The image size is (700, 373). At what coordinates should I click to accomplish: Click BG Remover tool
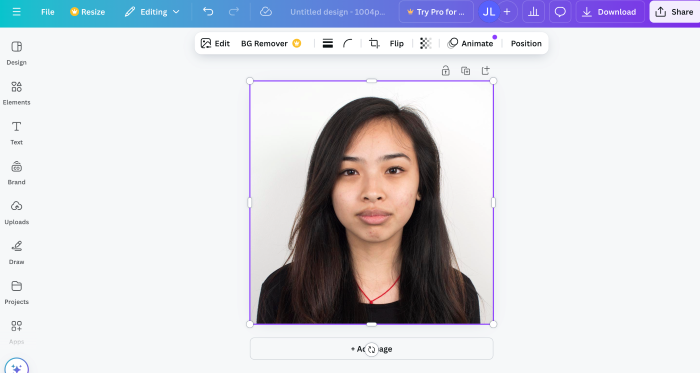pos(271,43)
